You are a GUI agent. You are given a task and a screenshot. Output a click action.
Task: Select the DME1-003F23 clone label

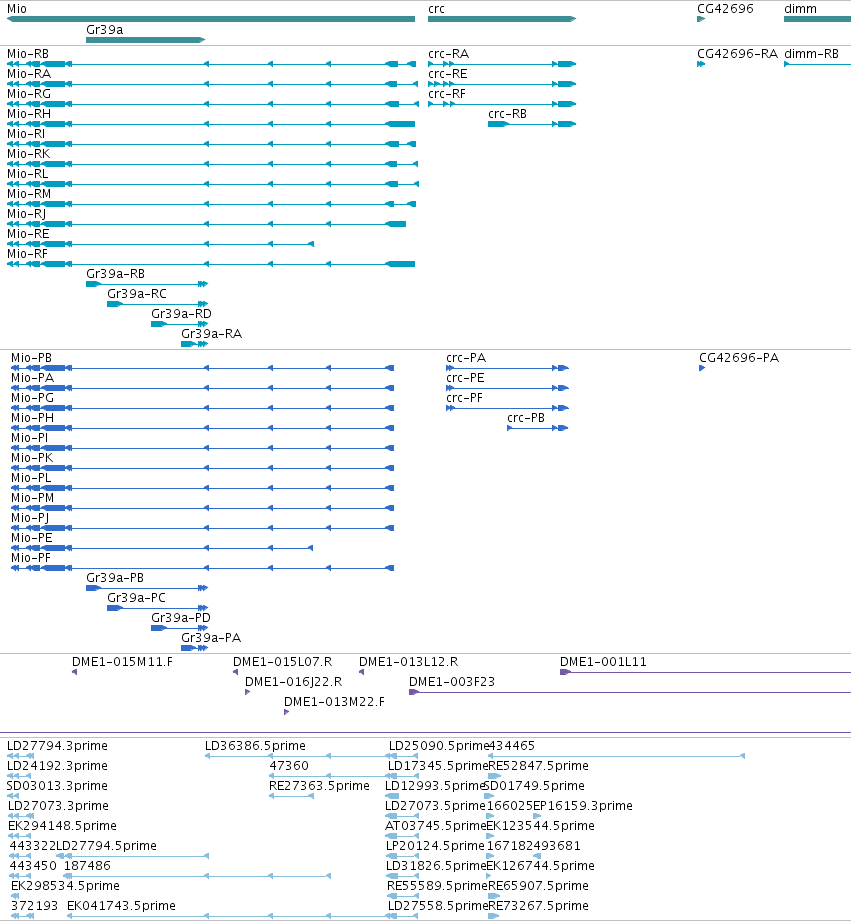point(452,682)
